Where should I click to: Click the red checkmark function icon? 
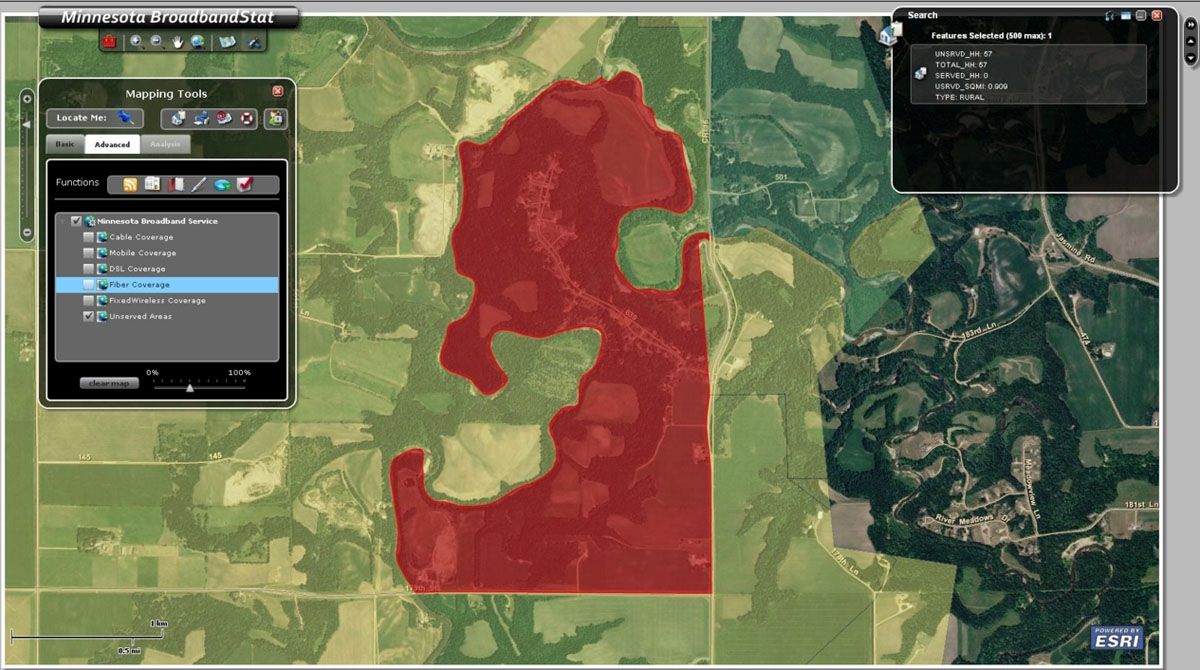[x=245, y=184]
